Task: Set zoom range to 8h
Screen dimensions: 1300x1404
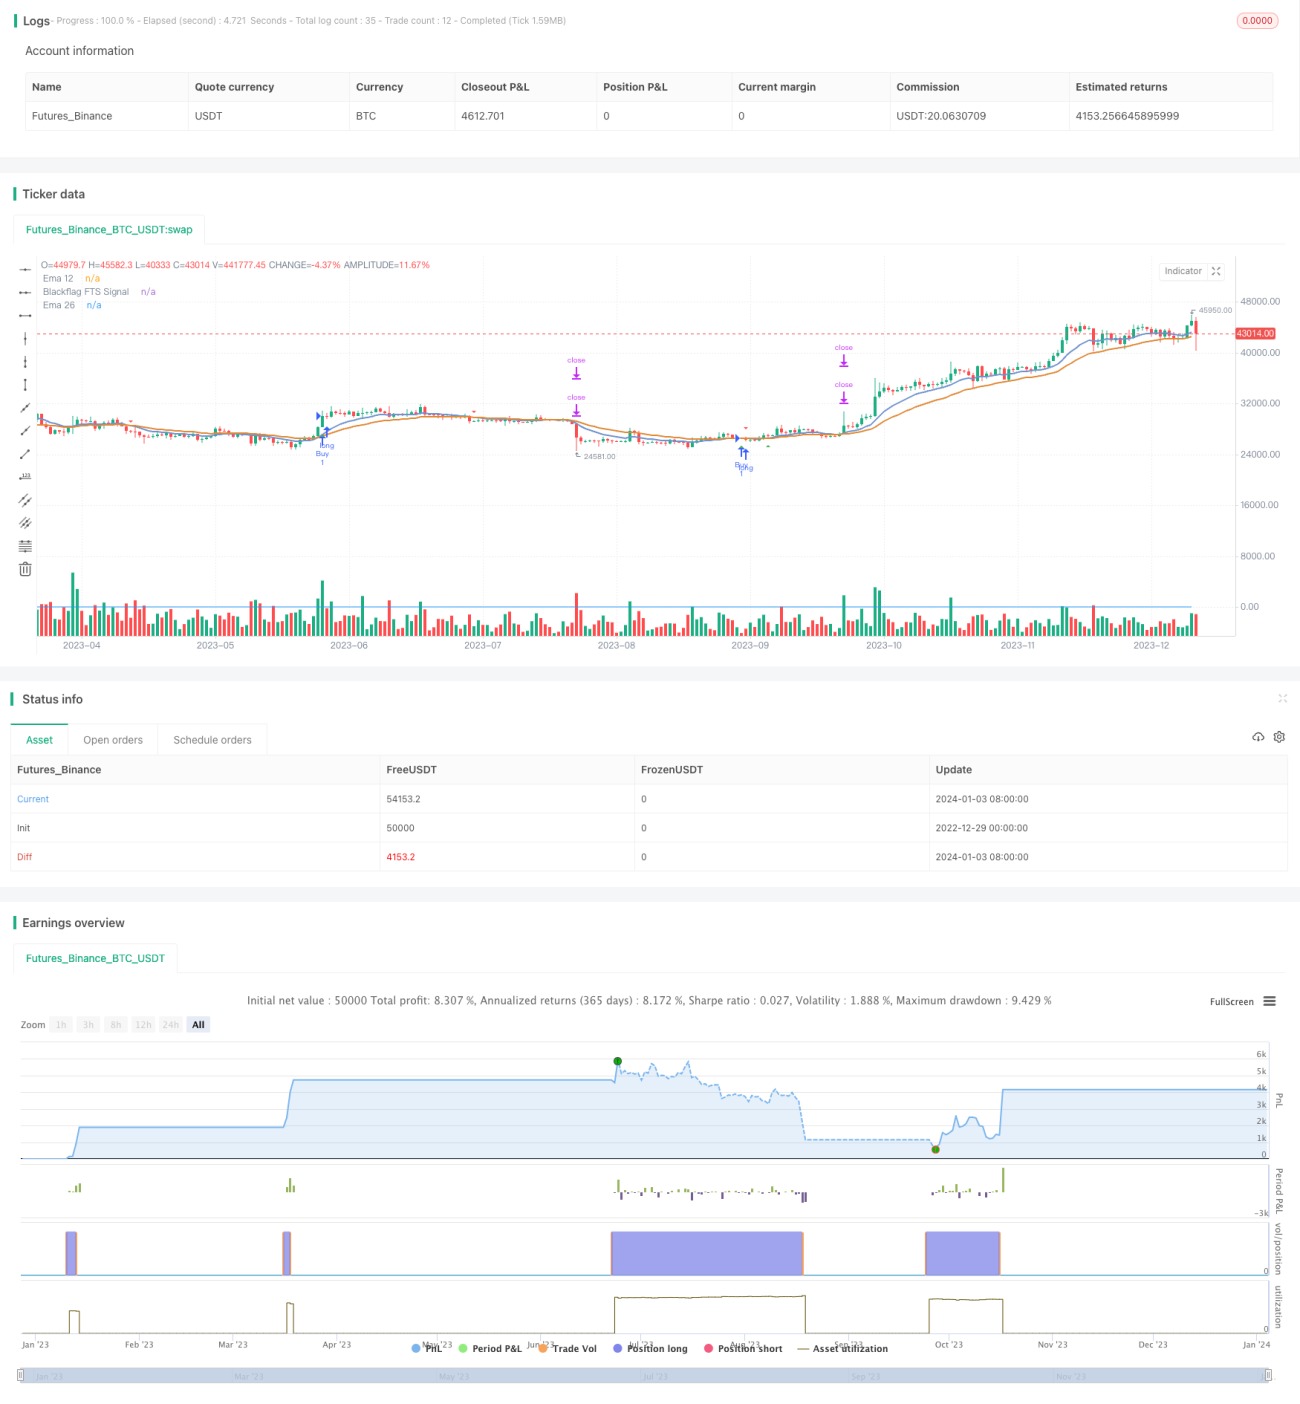Action: (x=116, y=1024)
